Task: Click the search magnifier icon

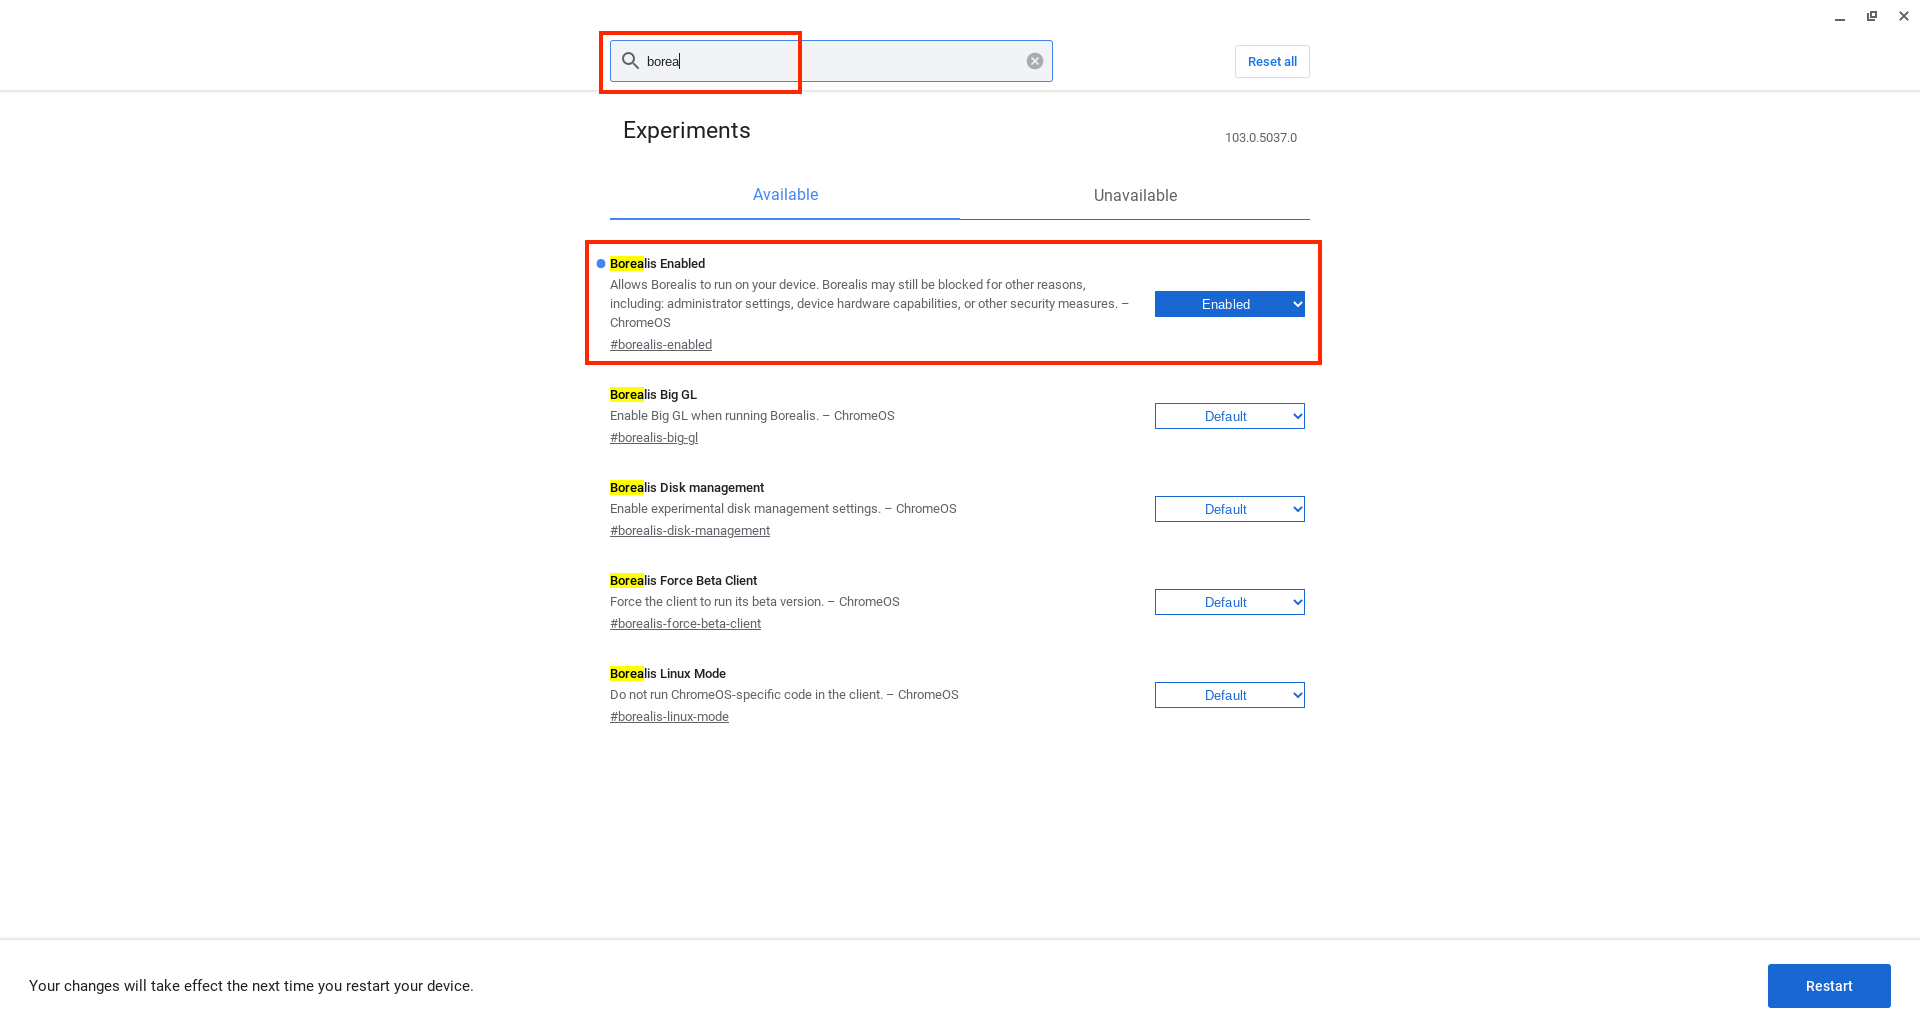Action: pos(630,61)
